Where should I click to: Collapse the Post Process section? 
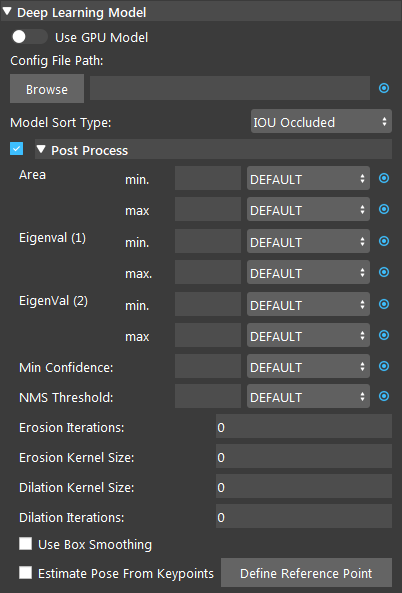(41, 150)
